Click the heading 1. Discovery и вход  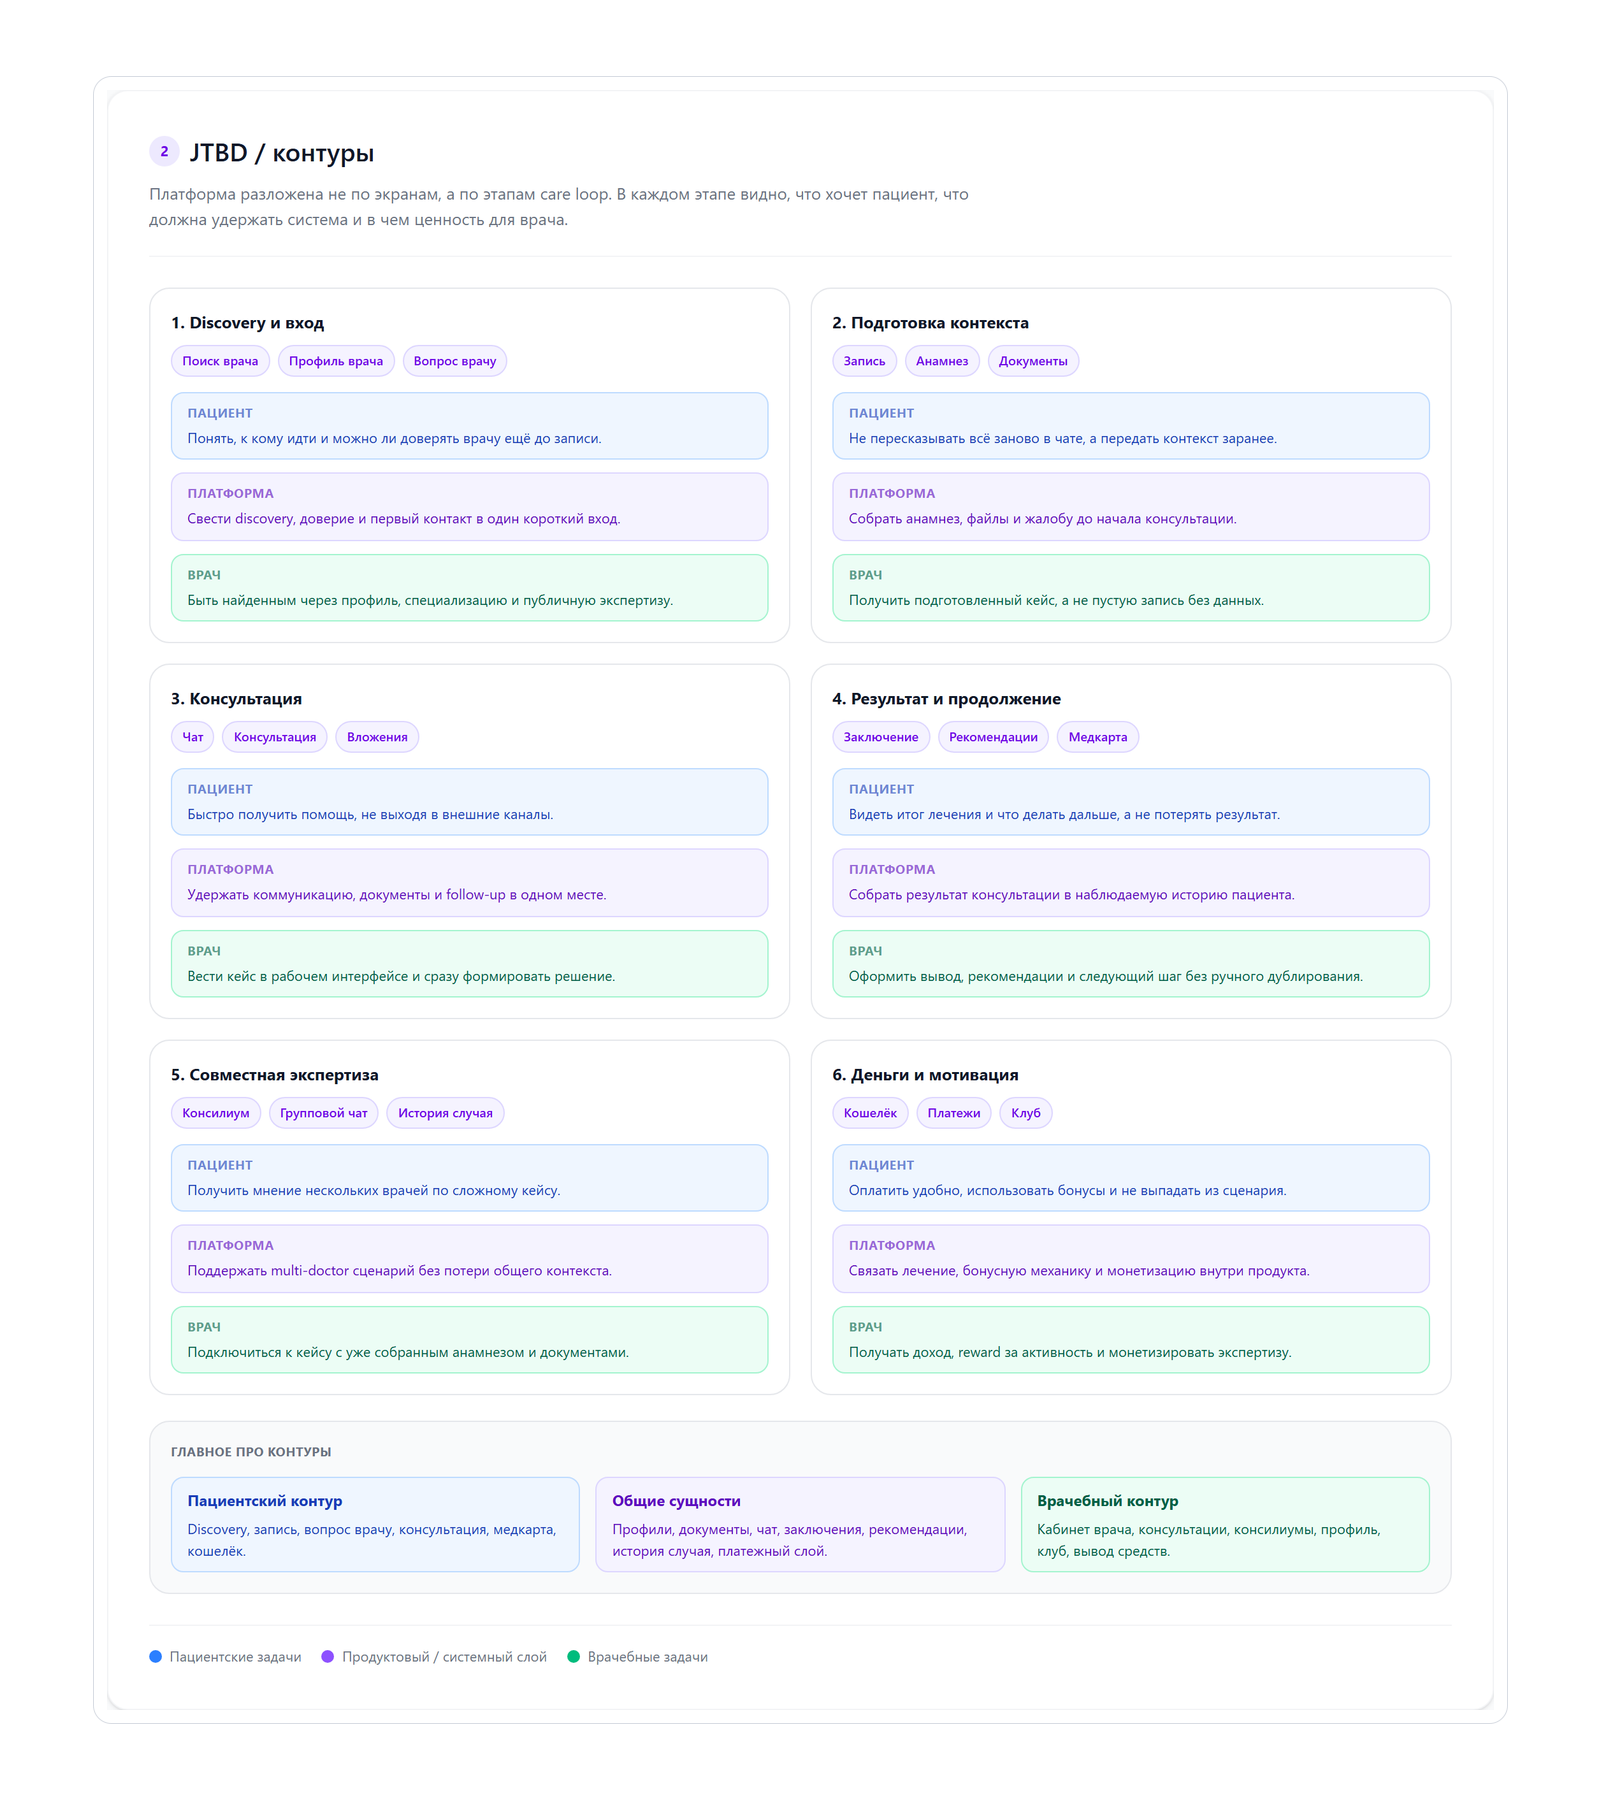[x=247, y=323]
